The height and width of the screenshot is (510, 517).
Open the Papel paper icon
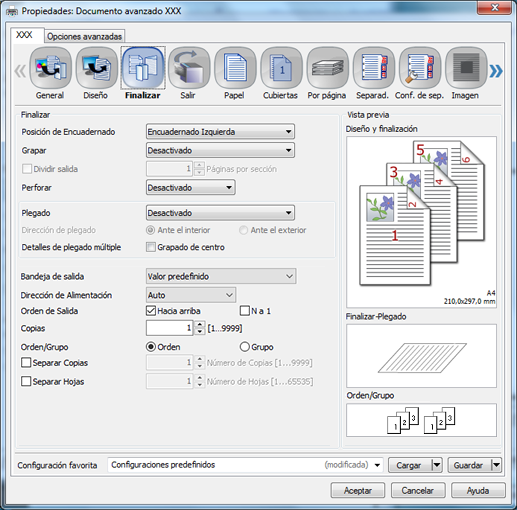point(235,68)
